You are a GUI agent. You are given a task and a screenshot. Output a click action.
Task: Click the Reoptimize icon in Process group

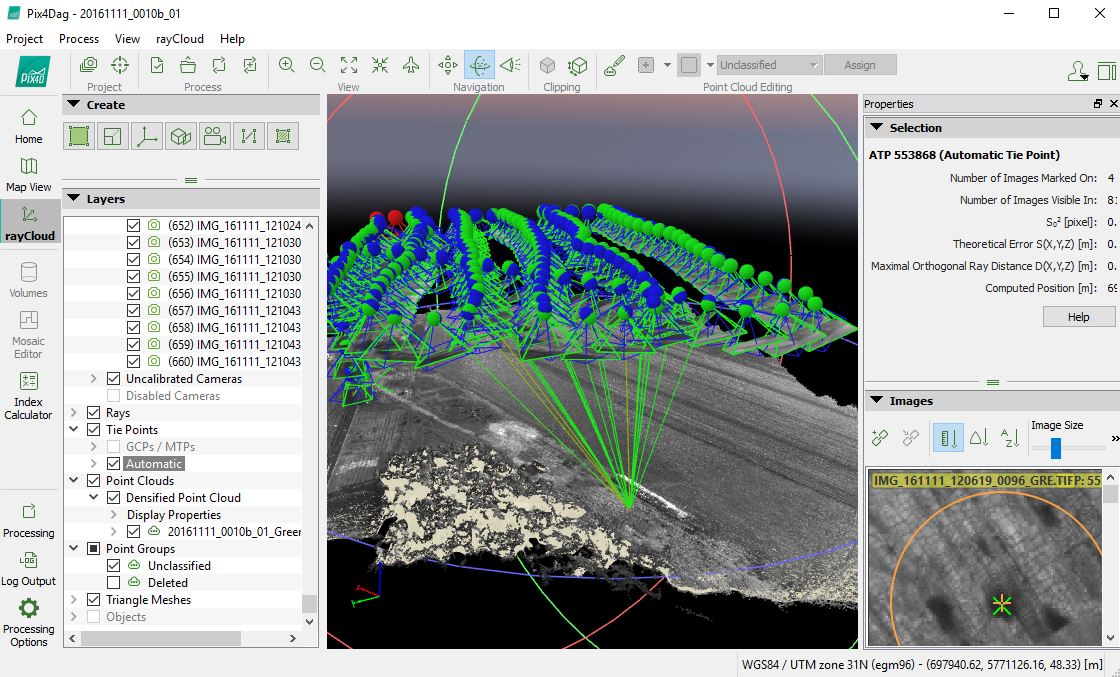219,65
